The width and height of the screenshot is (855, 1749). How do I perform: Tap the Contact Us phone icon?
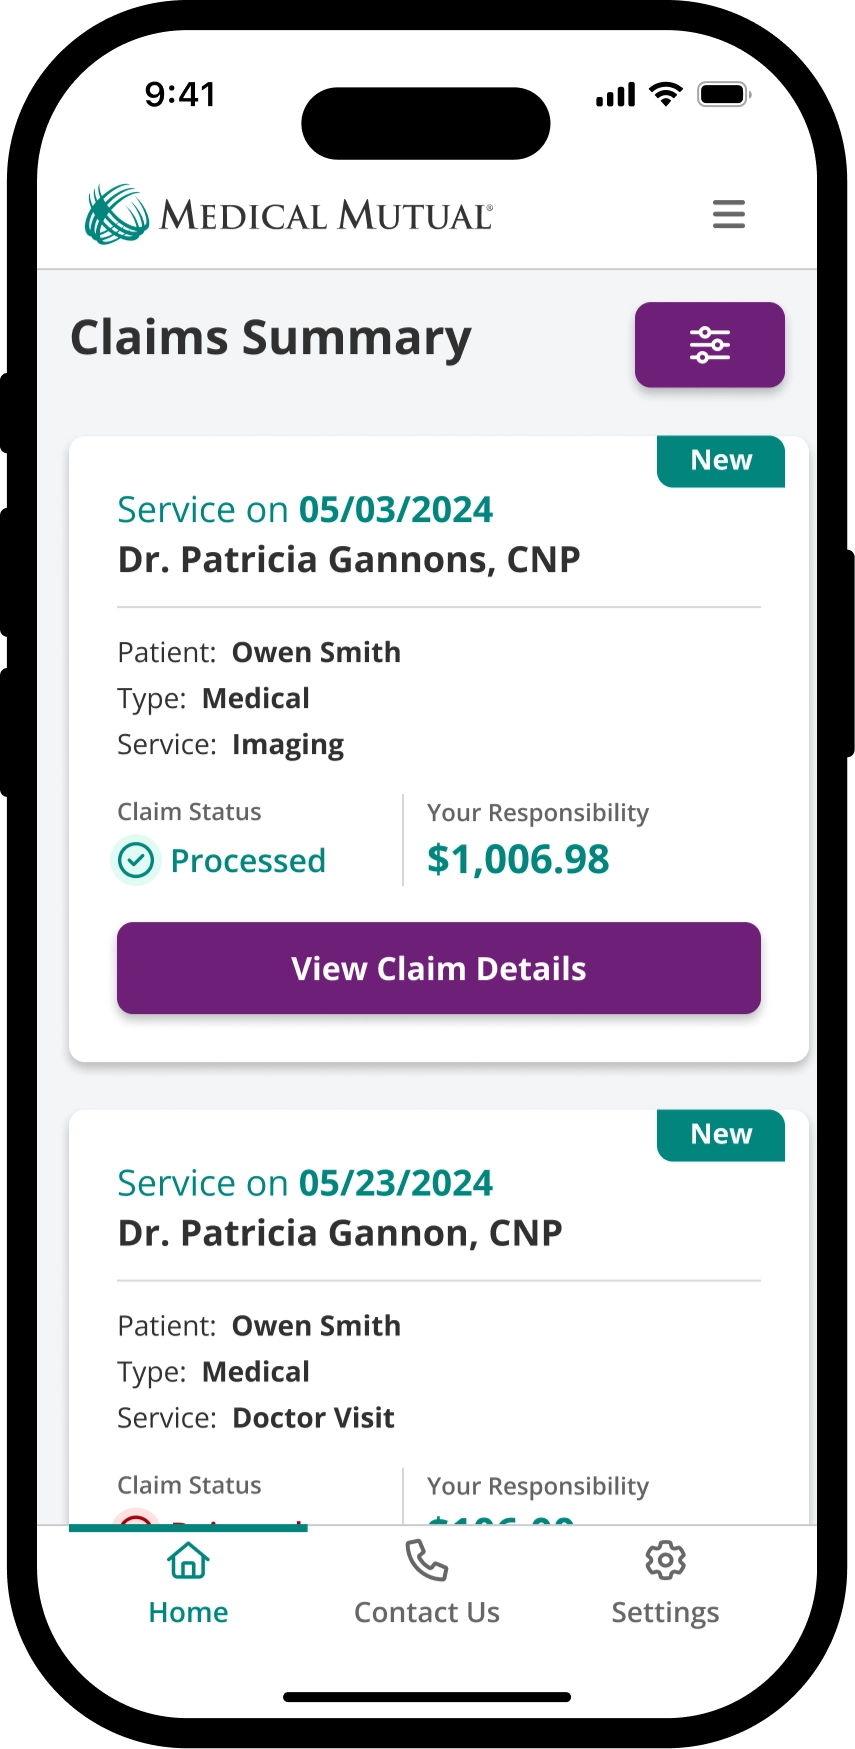(426, 1560)
